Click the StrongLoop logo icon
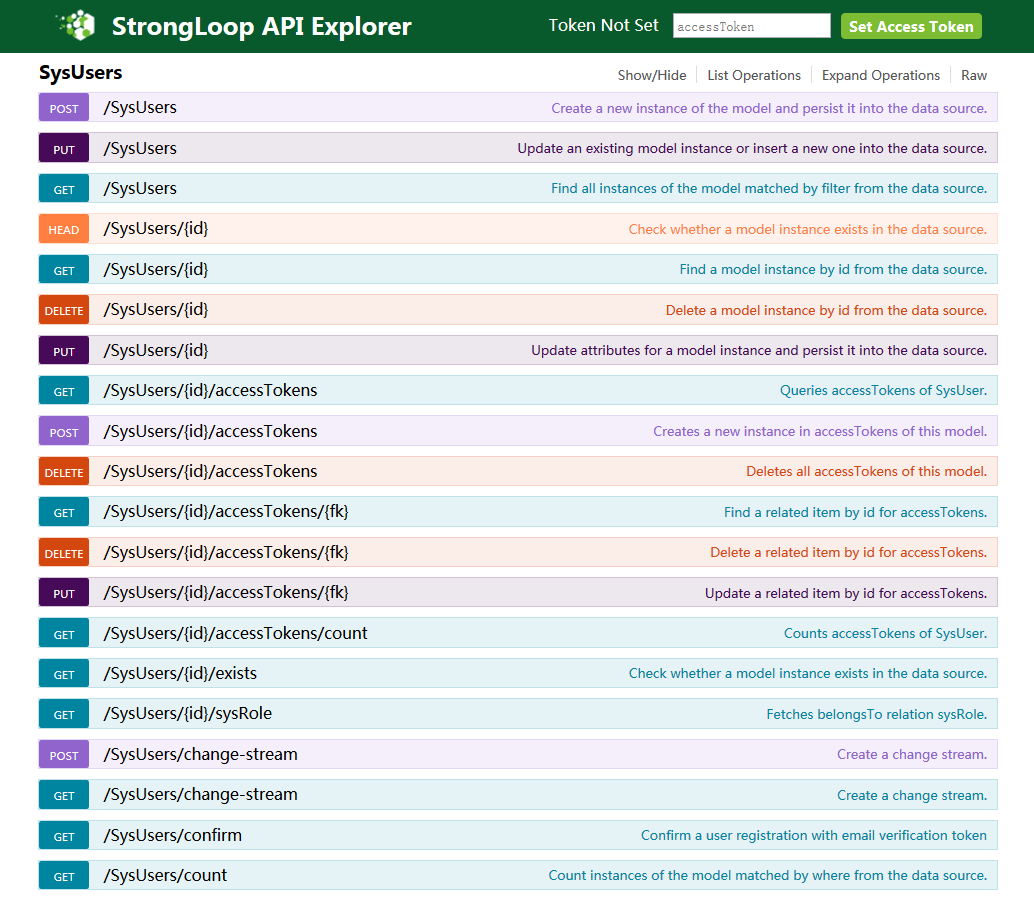 coord(78,26)
